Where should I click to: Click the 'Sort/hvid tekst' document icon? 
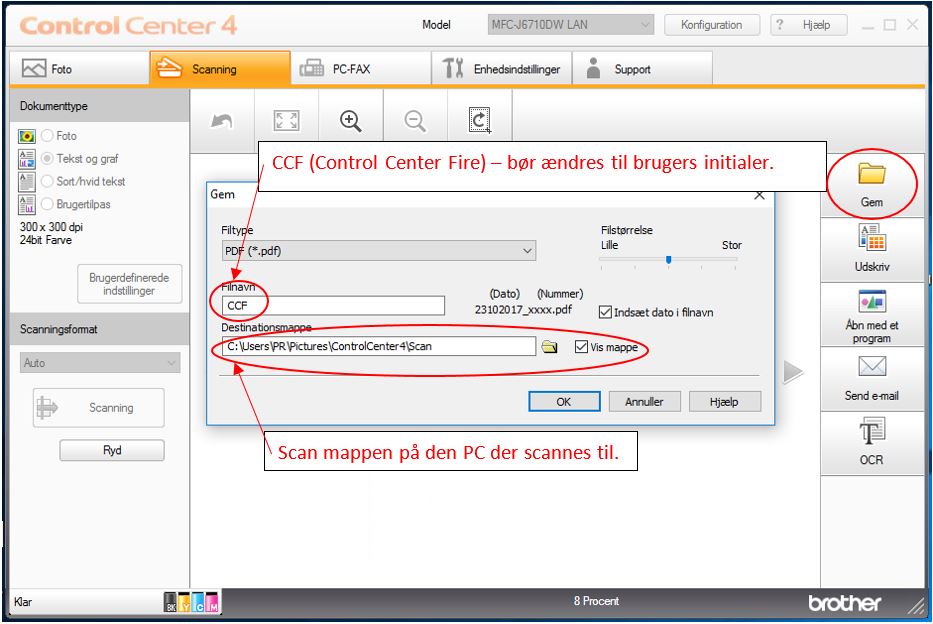(x=26, y=181)
